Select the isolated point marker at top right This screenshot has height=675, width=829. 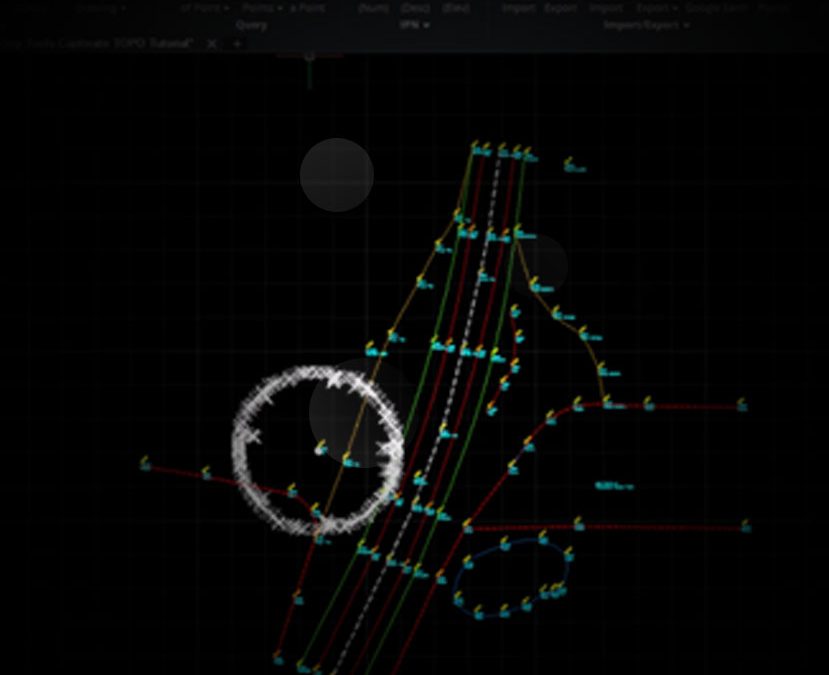[569, 163]
